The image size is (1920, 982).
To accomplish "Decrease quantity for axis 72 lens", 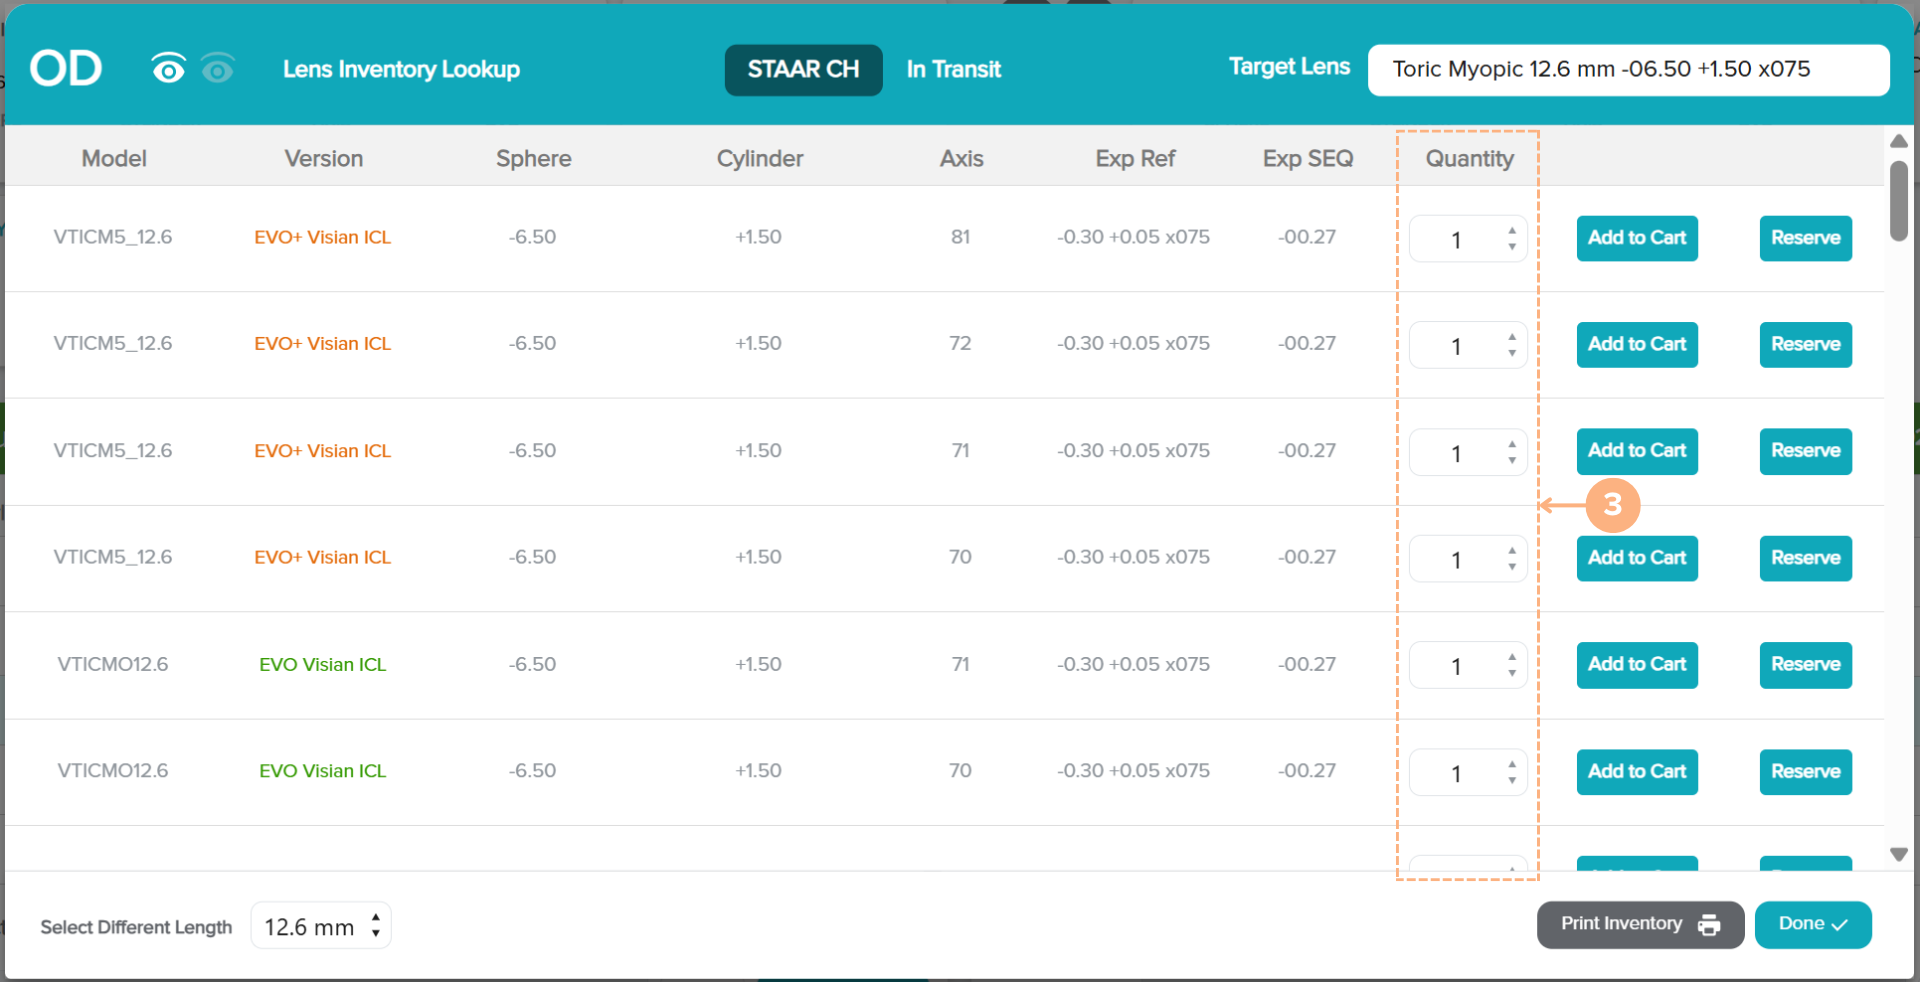I will click(x=1512, y=353).
